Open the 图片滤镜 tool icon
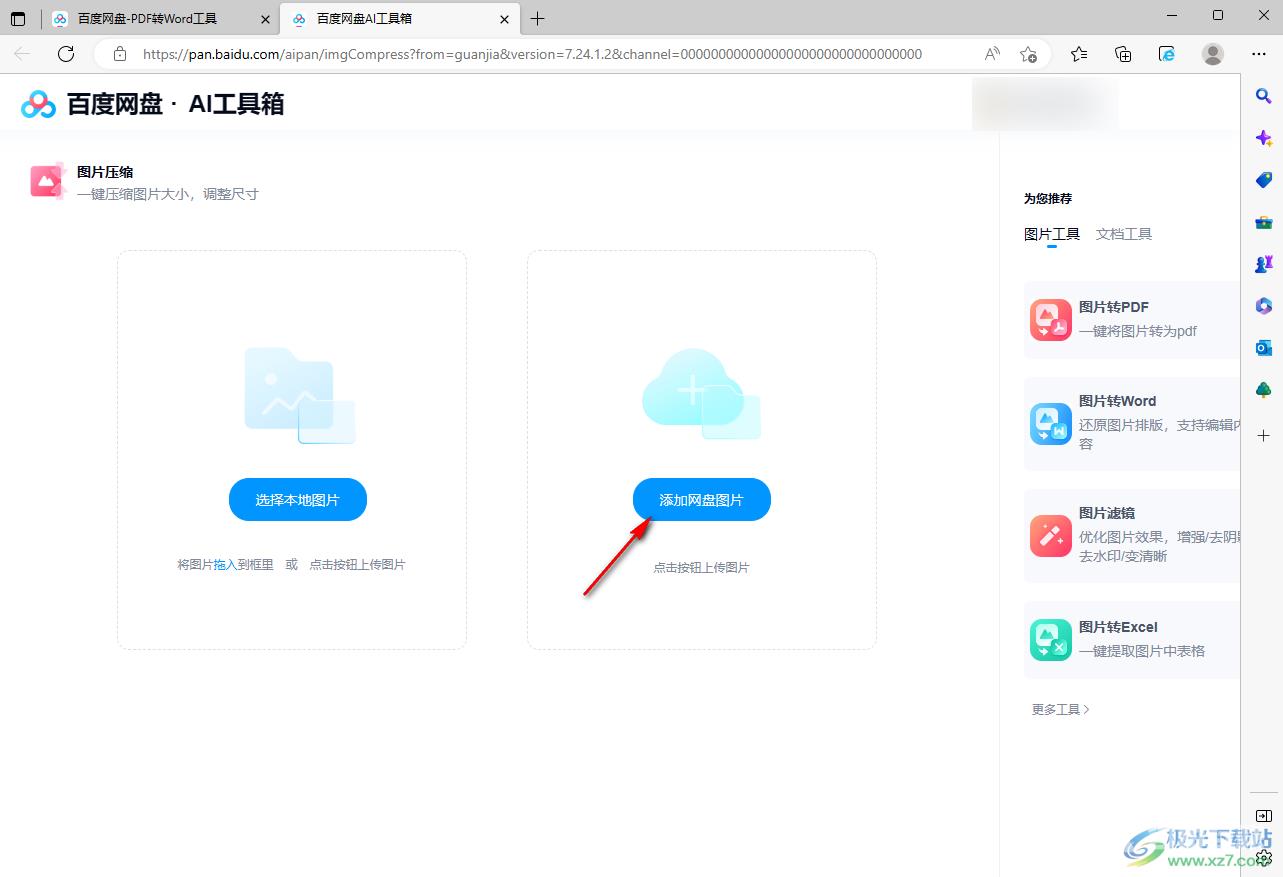Viewport: 1283px width, 877px height. pyautogui.click(x=1050, y=536)
